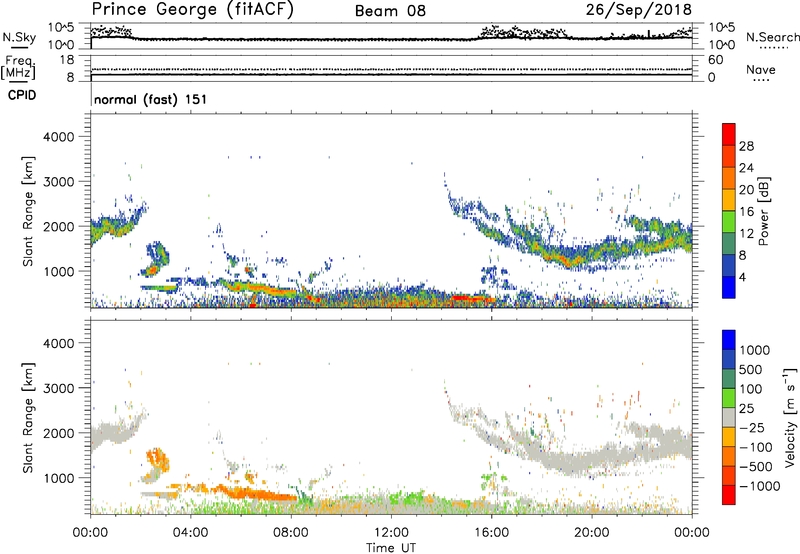Click the '16' label on the power color bar
This screenshot has width=800, height=554.
(746, 211)
